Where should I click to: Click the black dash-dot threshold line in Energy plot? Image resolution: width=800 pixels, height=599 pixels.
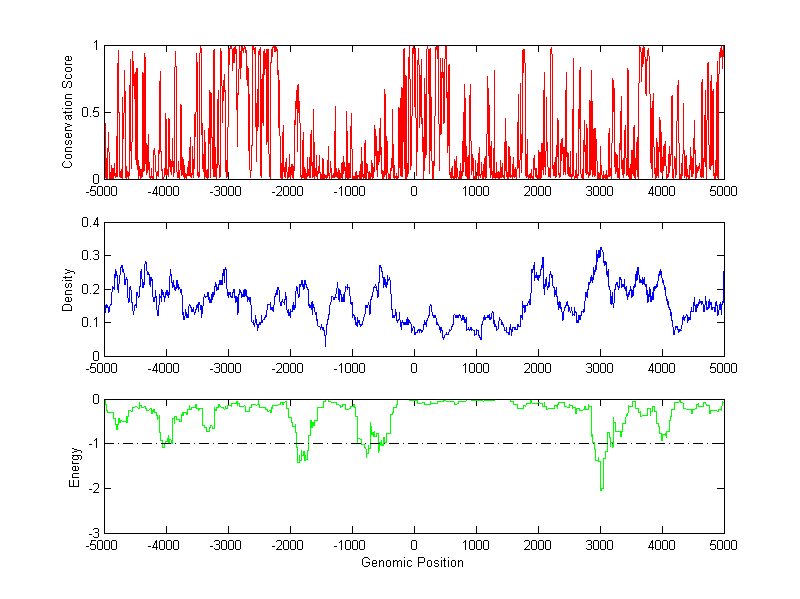(x=480, y=443)
